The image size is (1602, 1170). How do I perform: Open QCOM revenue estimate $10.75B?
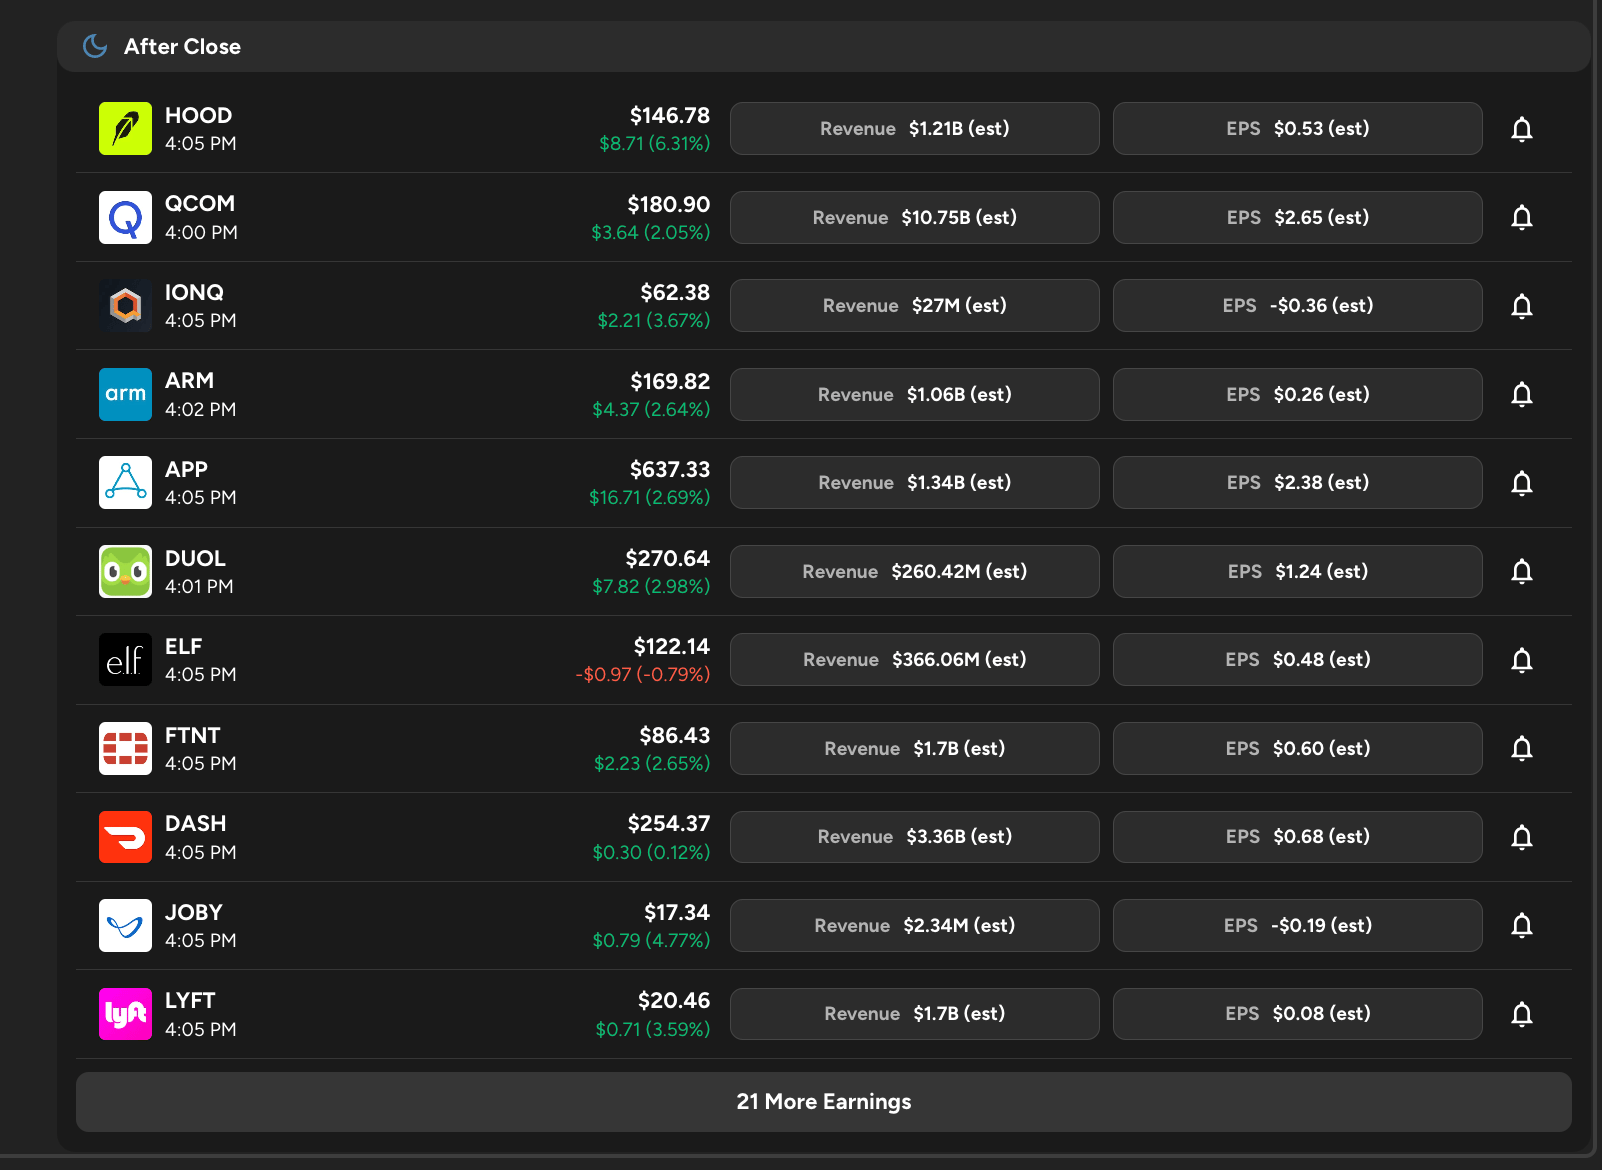[915, 217]
